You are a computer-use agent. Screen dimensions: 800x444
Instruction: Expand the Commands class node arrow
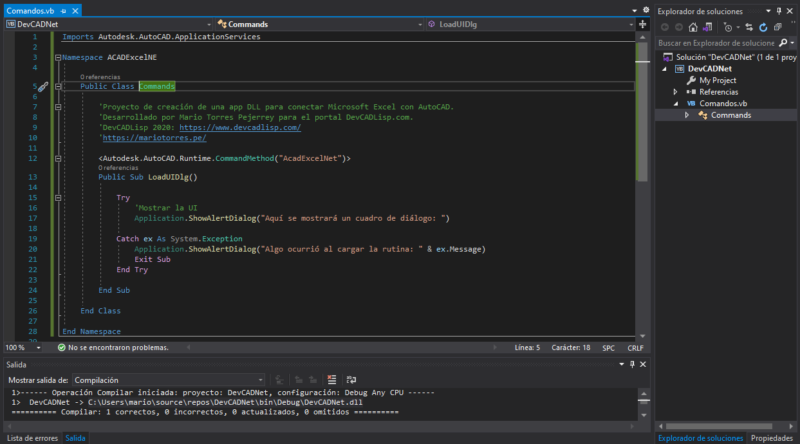pyautogui.click(x=687, y=115)
